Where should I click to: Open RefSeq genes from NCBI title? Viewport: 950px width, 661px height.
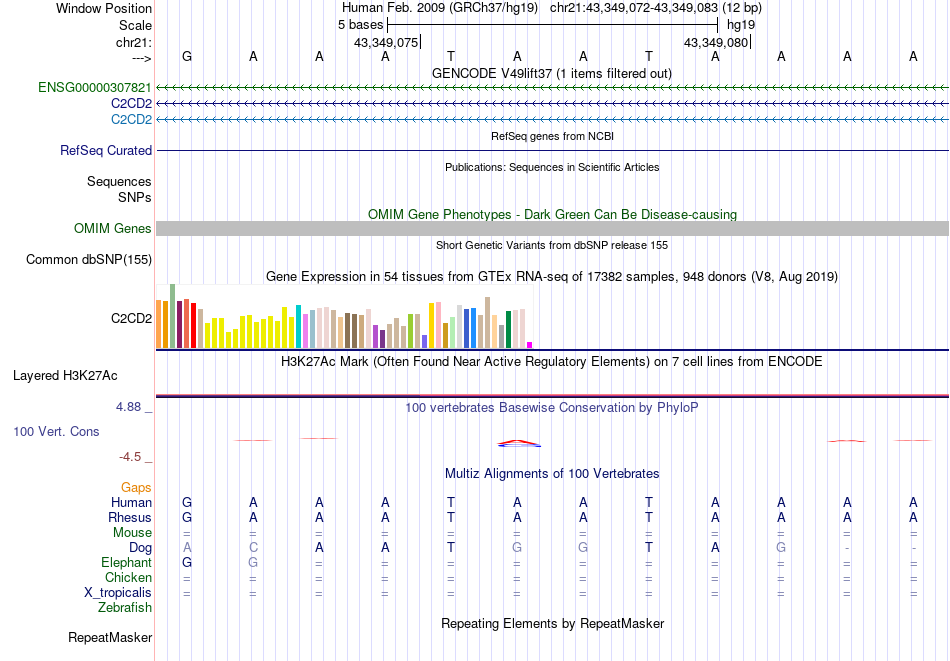[552, 136]
